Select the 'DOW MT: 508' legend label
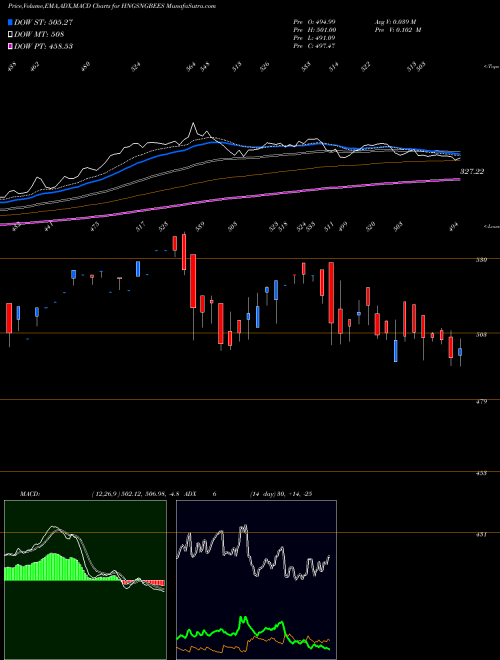The image size is (500, 660). [x=39, y=34]
